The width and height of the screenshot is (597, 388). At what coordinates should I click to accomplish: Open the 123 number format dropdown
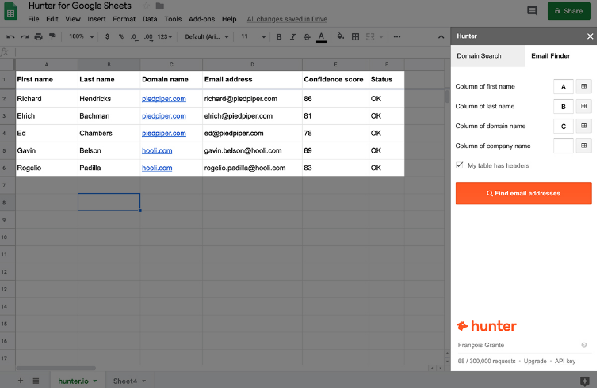[165, 37]
